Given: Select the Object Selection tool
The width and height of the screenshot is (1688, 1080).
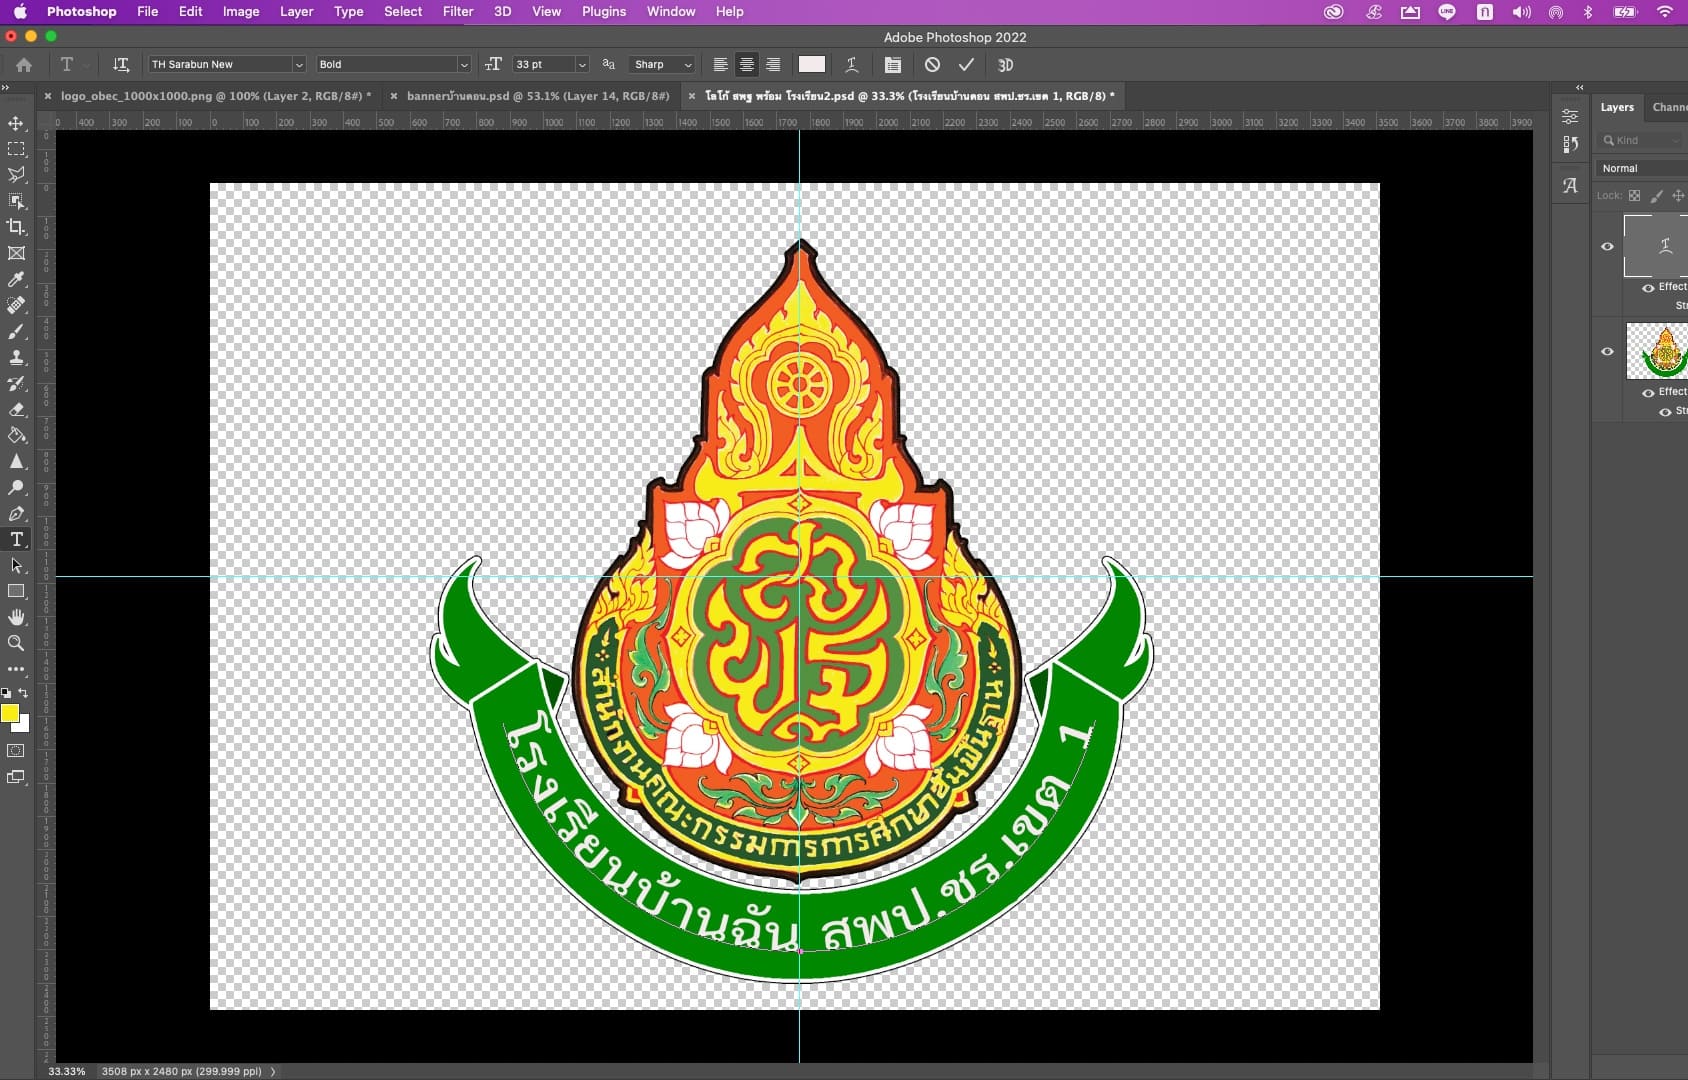Looking at the screenshot, I should click(16, 201).
